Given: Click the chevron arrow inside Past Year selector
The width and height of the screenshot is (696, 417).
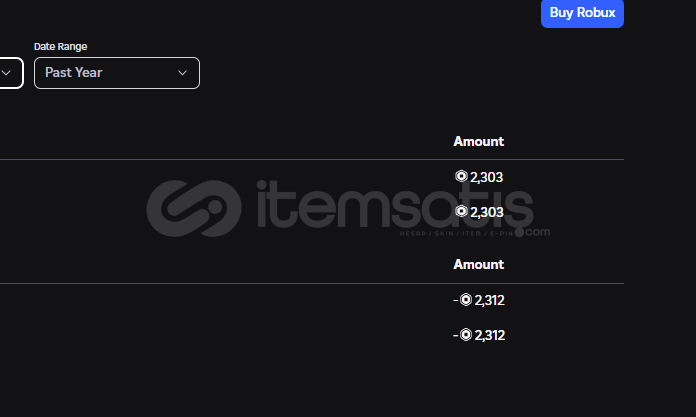Looking at the screenshot, I should (x=182, y=73).
